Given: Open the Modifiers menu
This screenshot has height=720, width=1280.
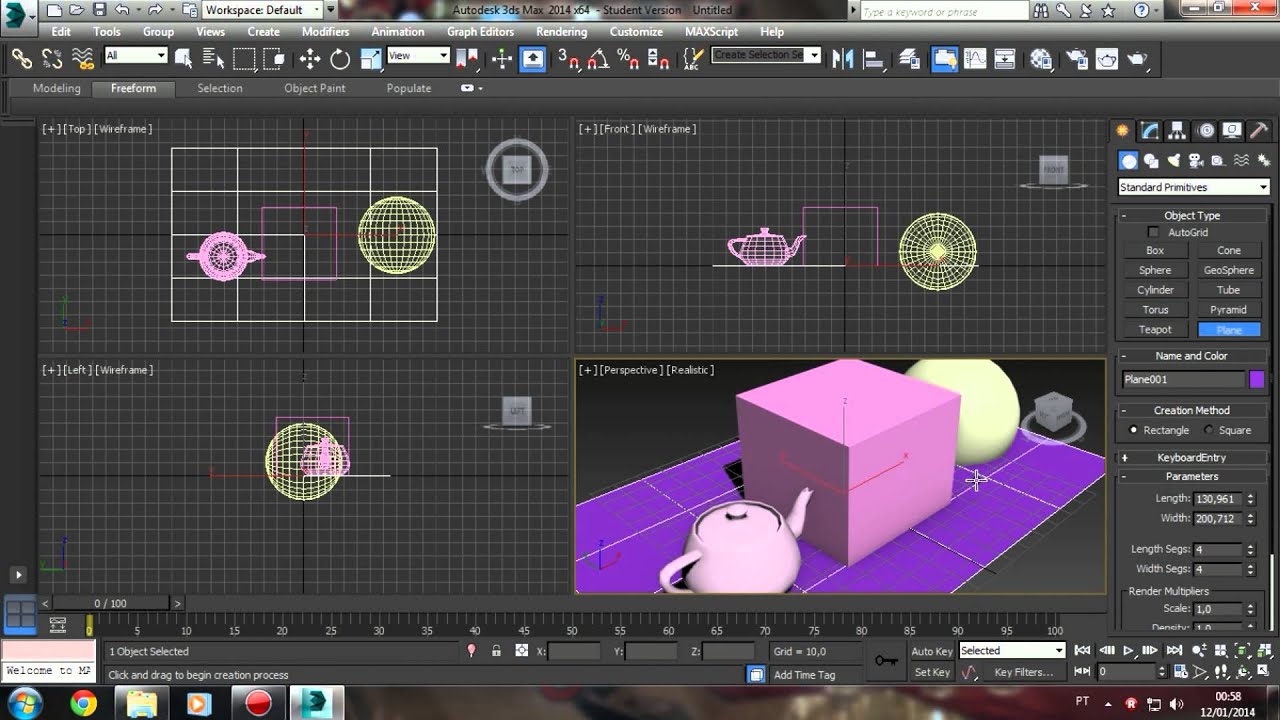Looking at the screenshot, I should (x=325, y=32).
